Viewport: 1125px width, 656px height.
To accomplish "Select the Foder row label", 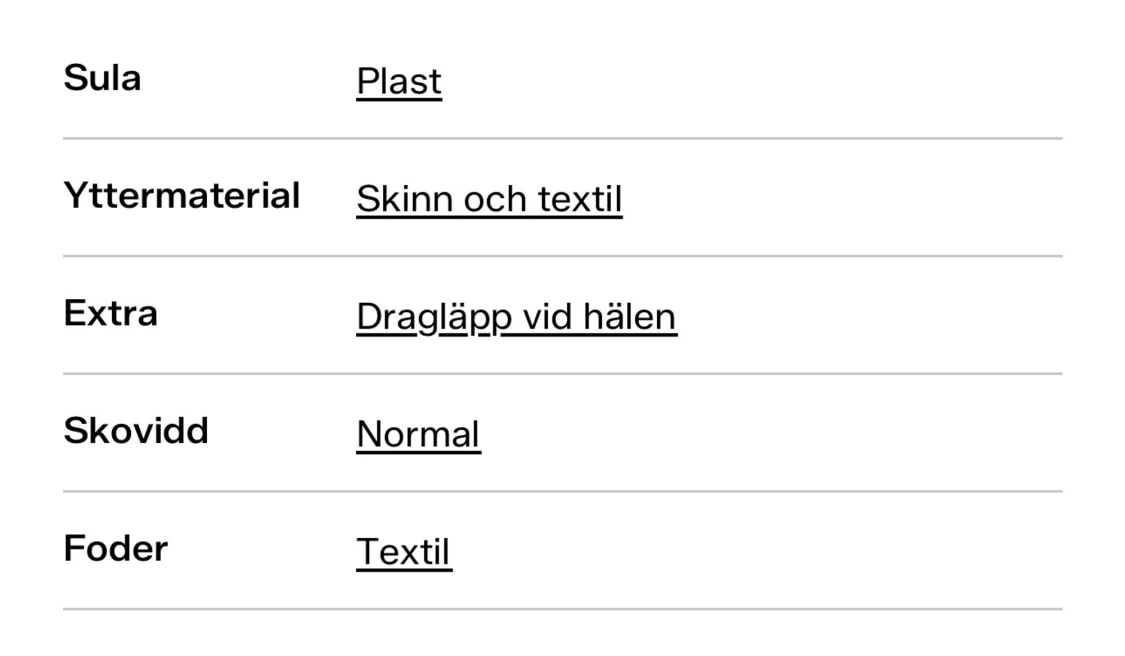I will pyautogui.click(x=115, y=549).
